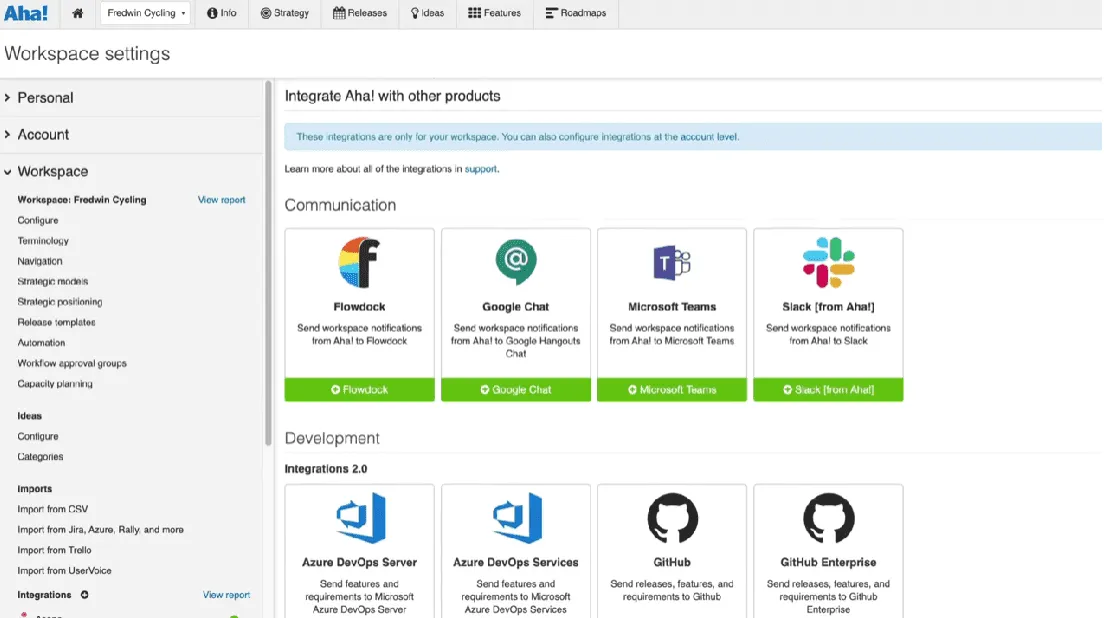Add the Microsoft Teams integration

coord(672,389)
